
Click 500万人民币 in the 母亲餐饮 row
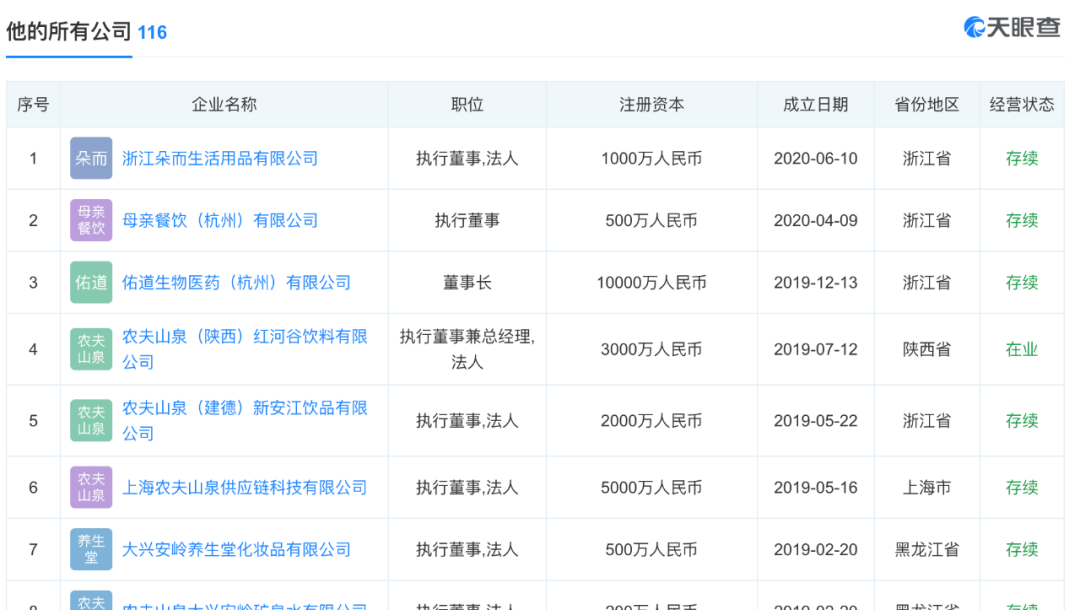[652, 220]
